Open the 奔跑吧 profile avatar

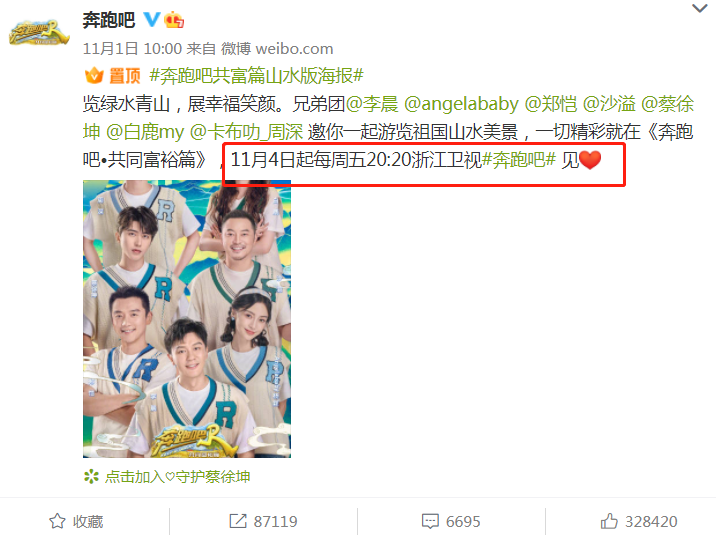click(39, 33)
